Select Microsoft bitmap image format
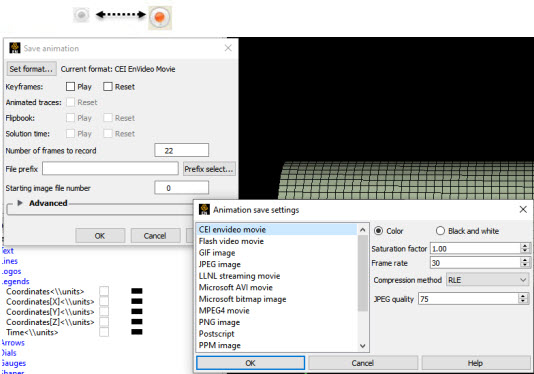Screen dimensions: 534x374 pos(277,299)
